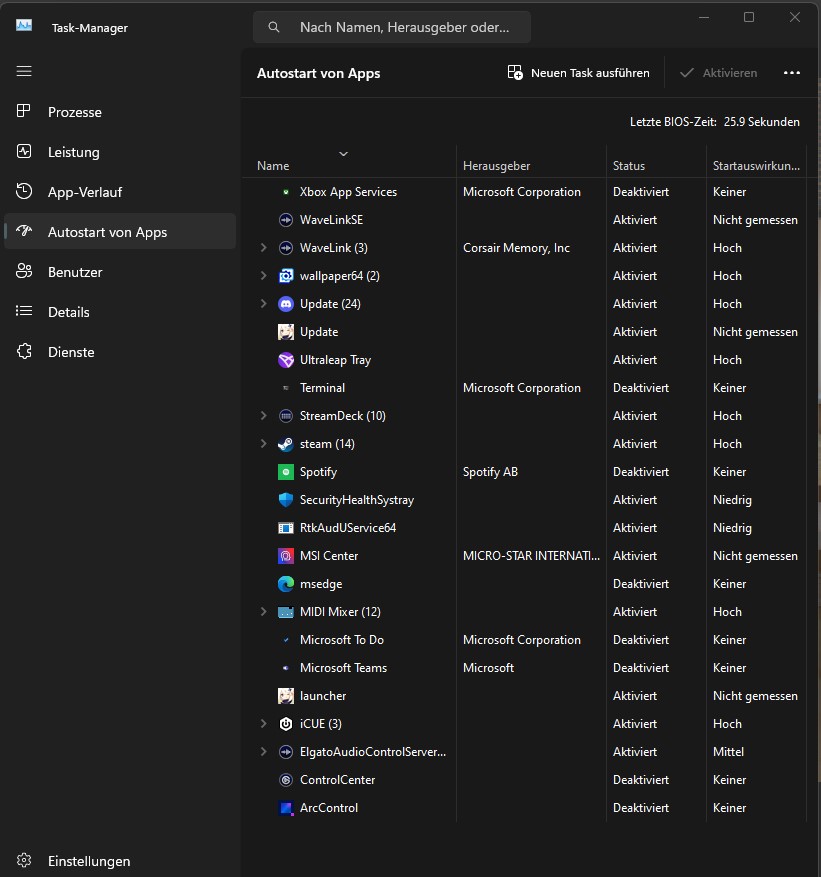This screenshot has width=821, height=877.
Task: Open the App-Verlauf page
Action: point(120,192)
